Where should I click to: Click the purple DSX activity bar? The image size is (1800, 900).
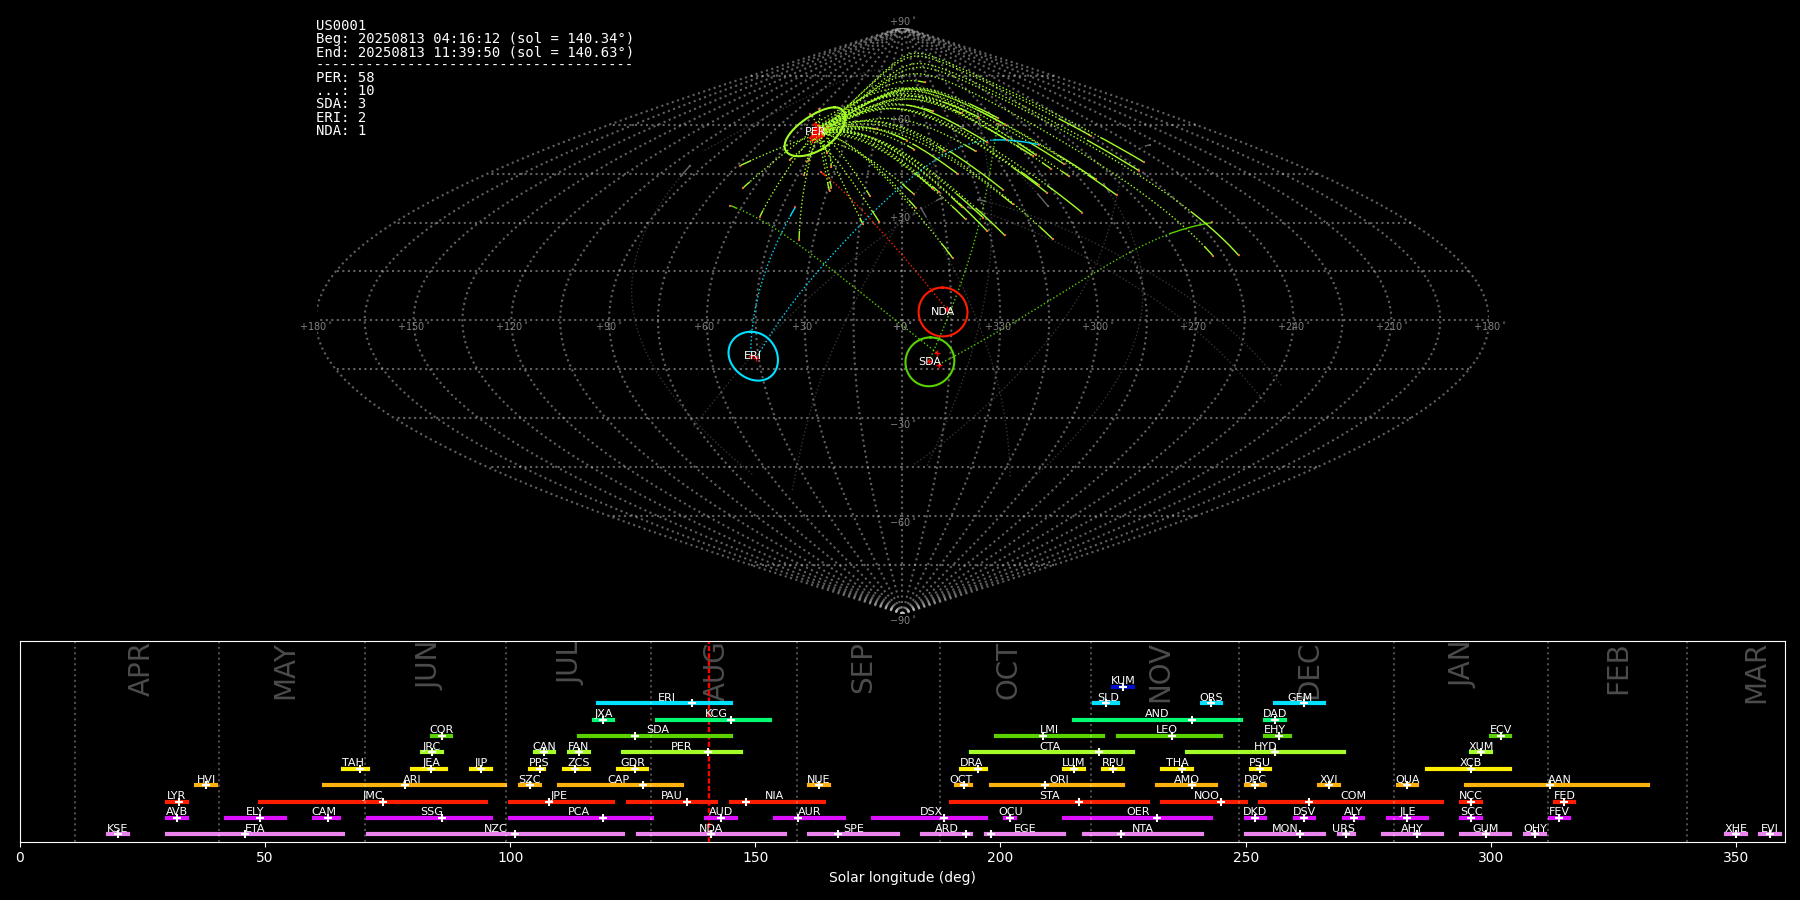929,818
